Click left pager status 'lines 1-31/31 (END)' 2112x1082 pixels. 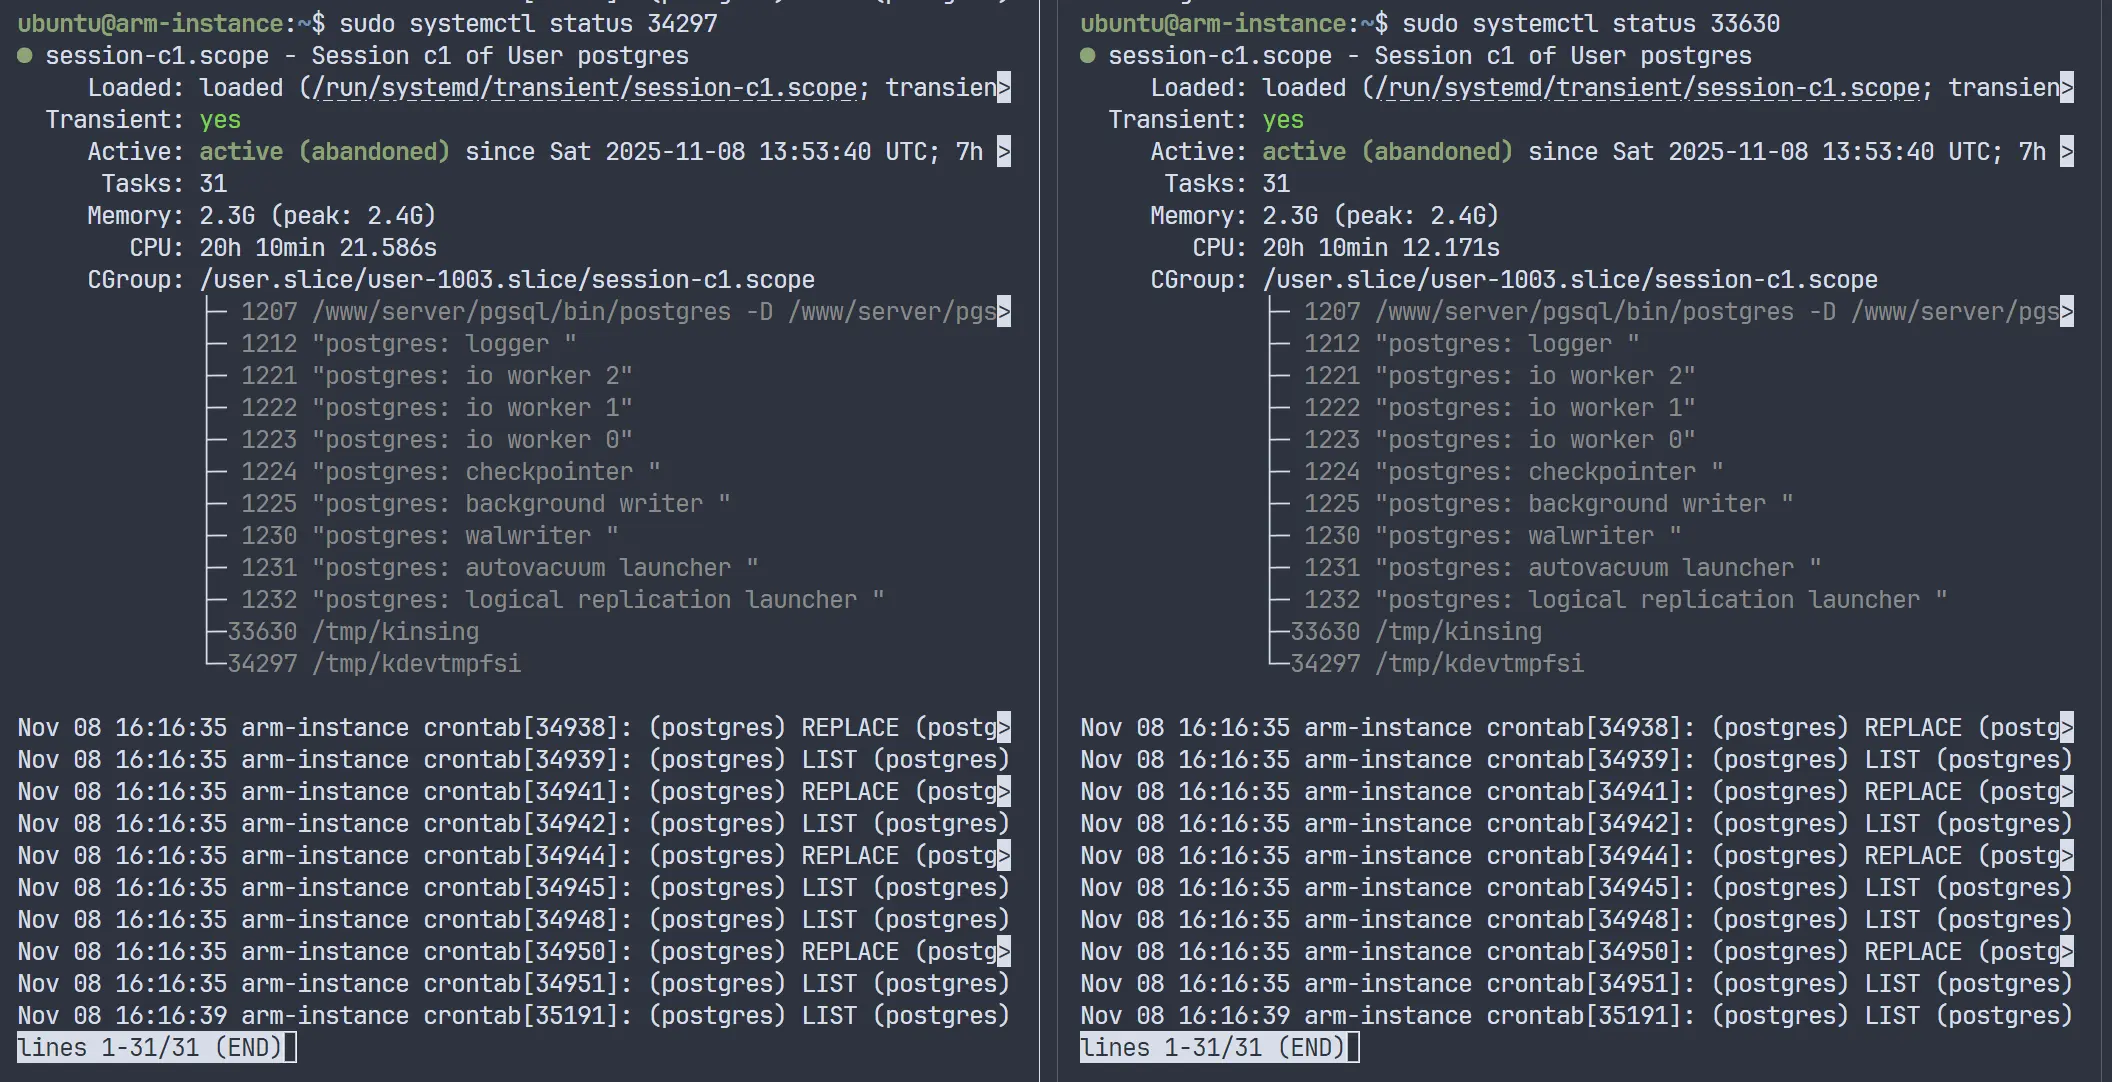tap(150, 1048)
